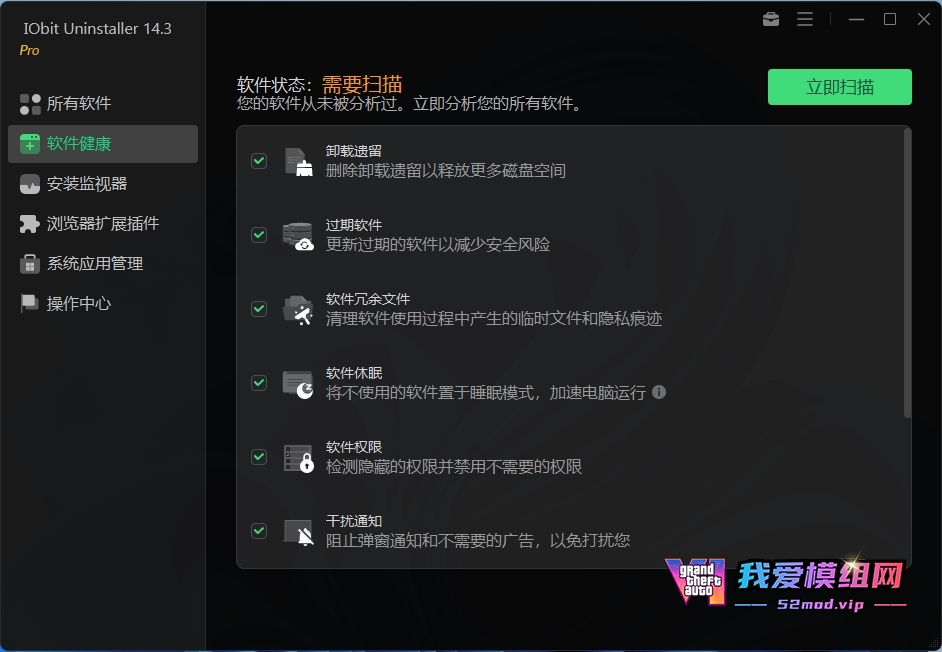Image resolution: width=942 pixels, height=652 pixels.
Task: Click the 软件休眠 title text
Action: 354,373
